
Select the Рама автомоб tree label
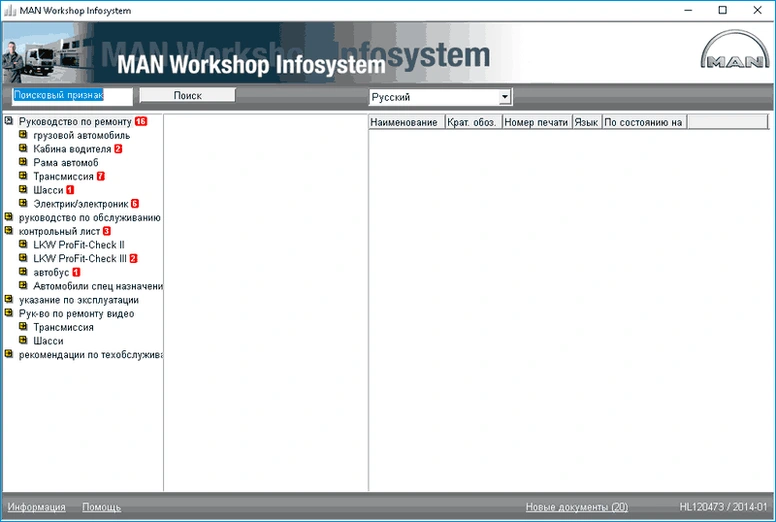tap(66, 163)
